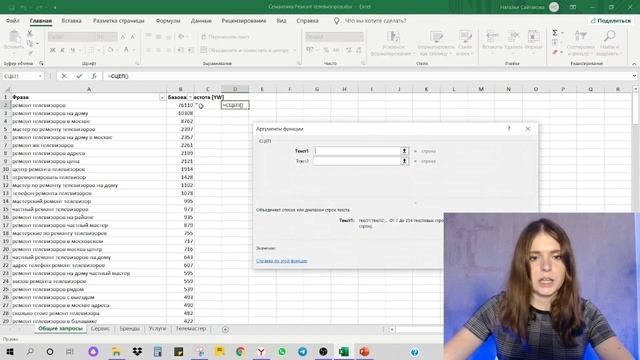Open Windows Start menu
The width and height of the screenshot is (640, 360).
coord(9,351)
